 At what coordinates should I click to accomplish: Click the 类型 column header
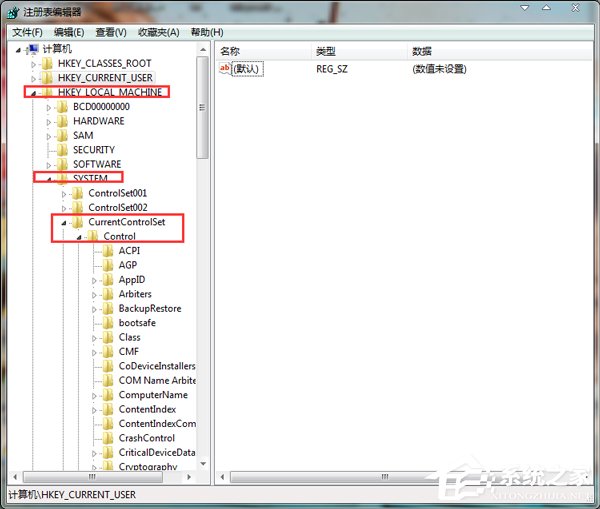click(359, 51)
